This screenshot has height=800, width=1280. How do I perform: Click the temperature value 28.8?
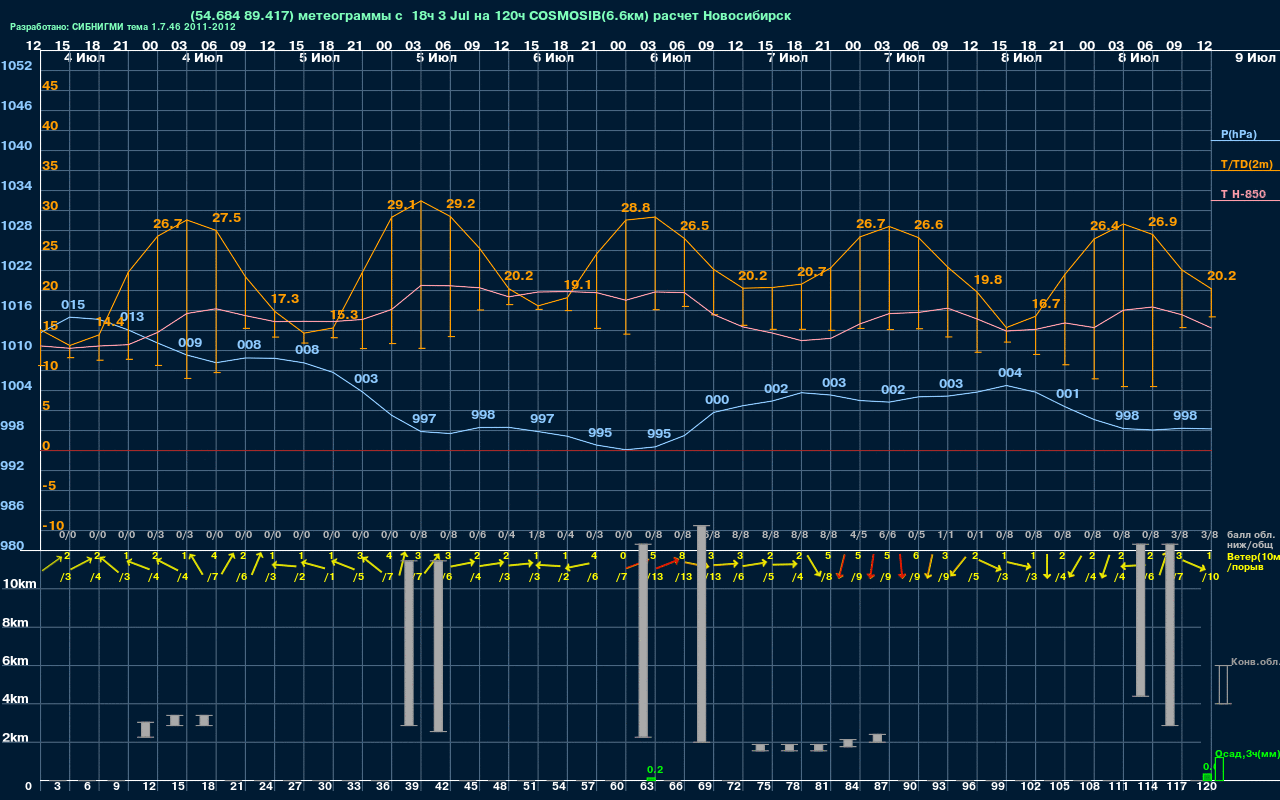coord(635,207)
